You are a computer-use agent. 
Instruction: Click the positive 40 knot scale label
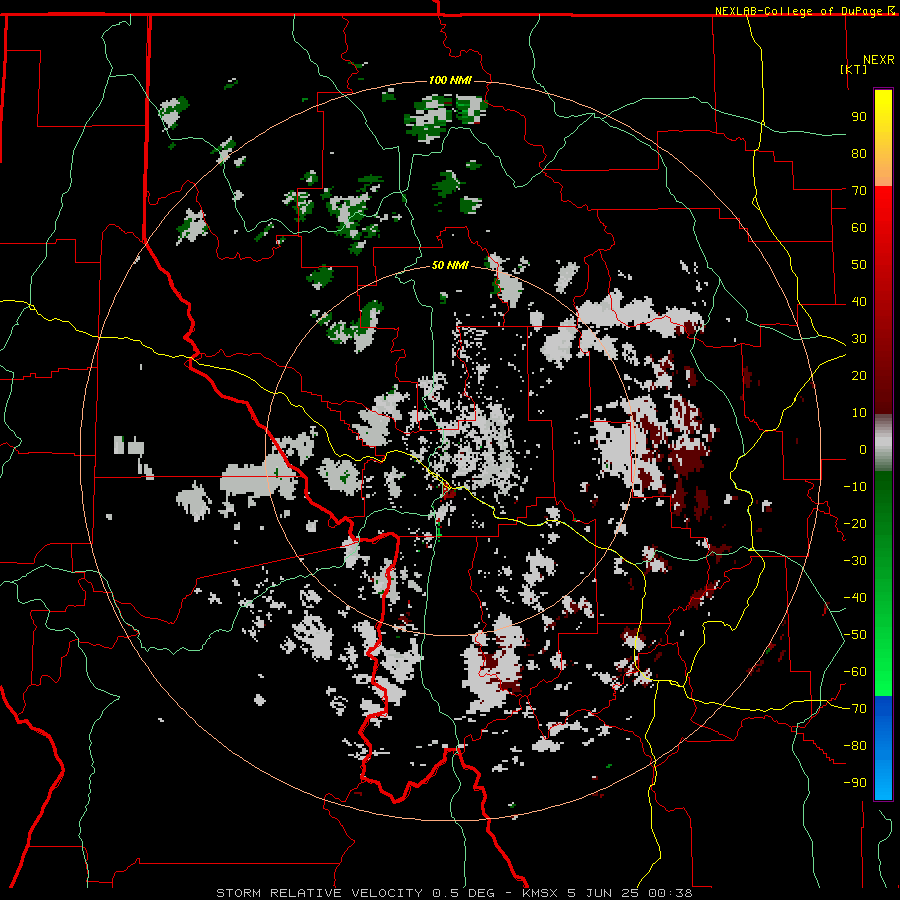[x=859, y=302]
